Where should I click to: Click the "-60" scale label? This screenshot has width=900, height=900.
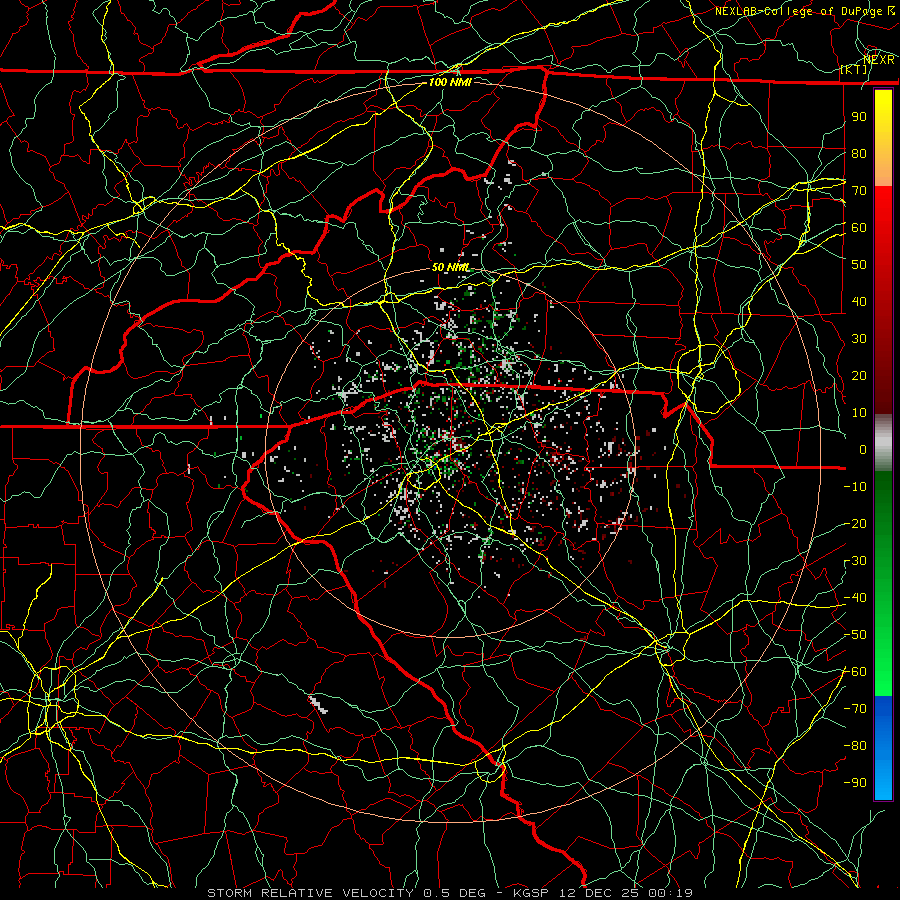(855, 672)
